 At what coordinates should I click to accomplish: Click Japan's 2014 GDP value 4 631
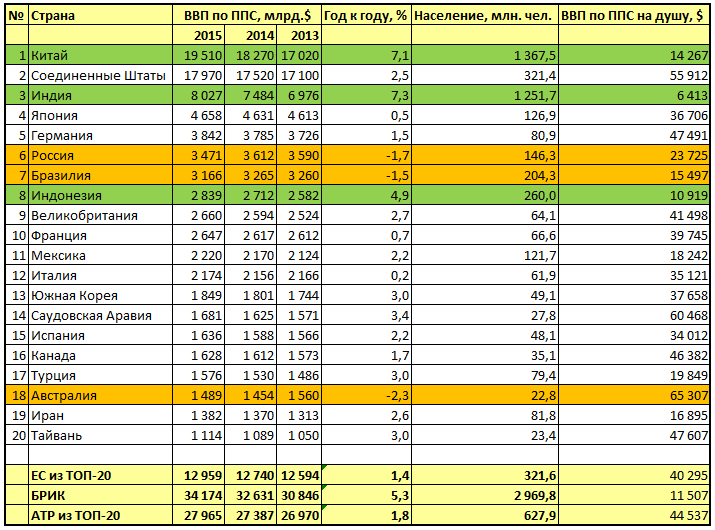tap(250, 115)
